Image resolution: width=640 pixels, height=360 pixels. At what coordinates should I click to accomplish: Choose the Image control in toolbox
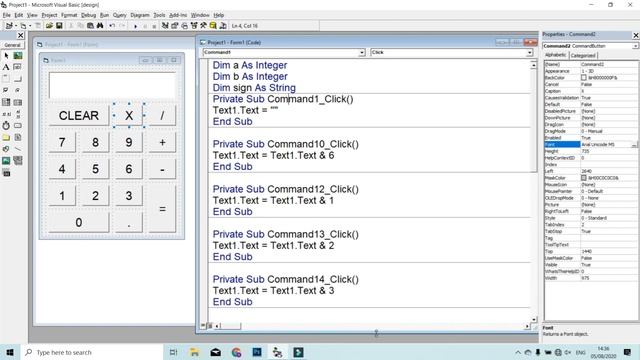(6, 161)
